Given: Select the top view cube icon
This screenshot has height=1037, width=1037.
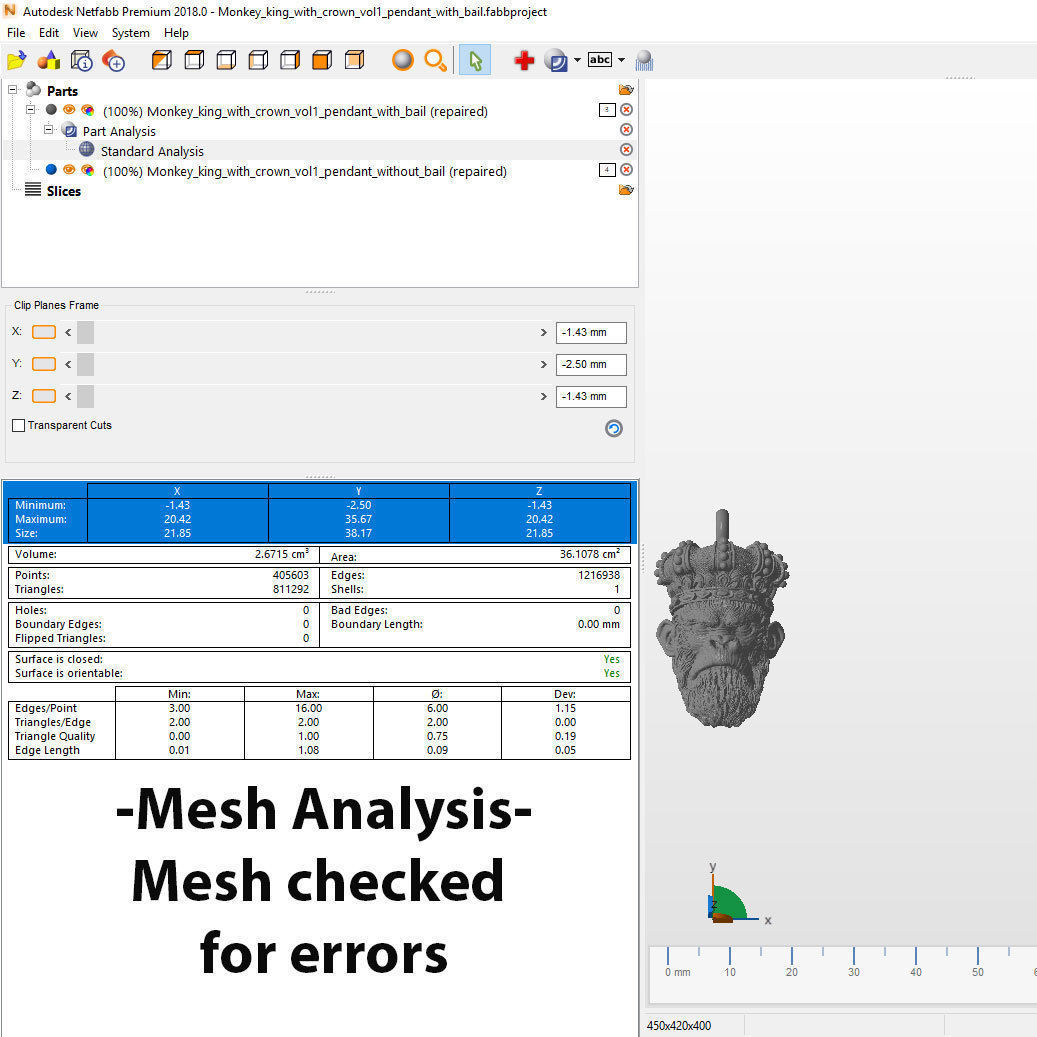Looking at the screenshot, I should tap(194, 60).
